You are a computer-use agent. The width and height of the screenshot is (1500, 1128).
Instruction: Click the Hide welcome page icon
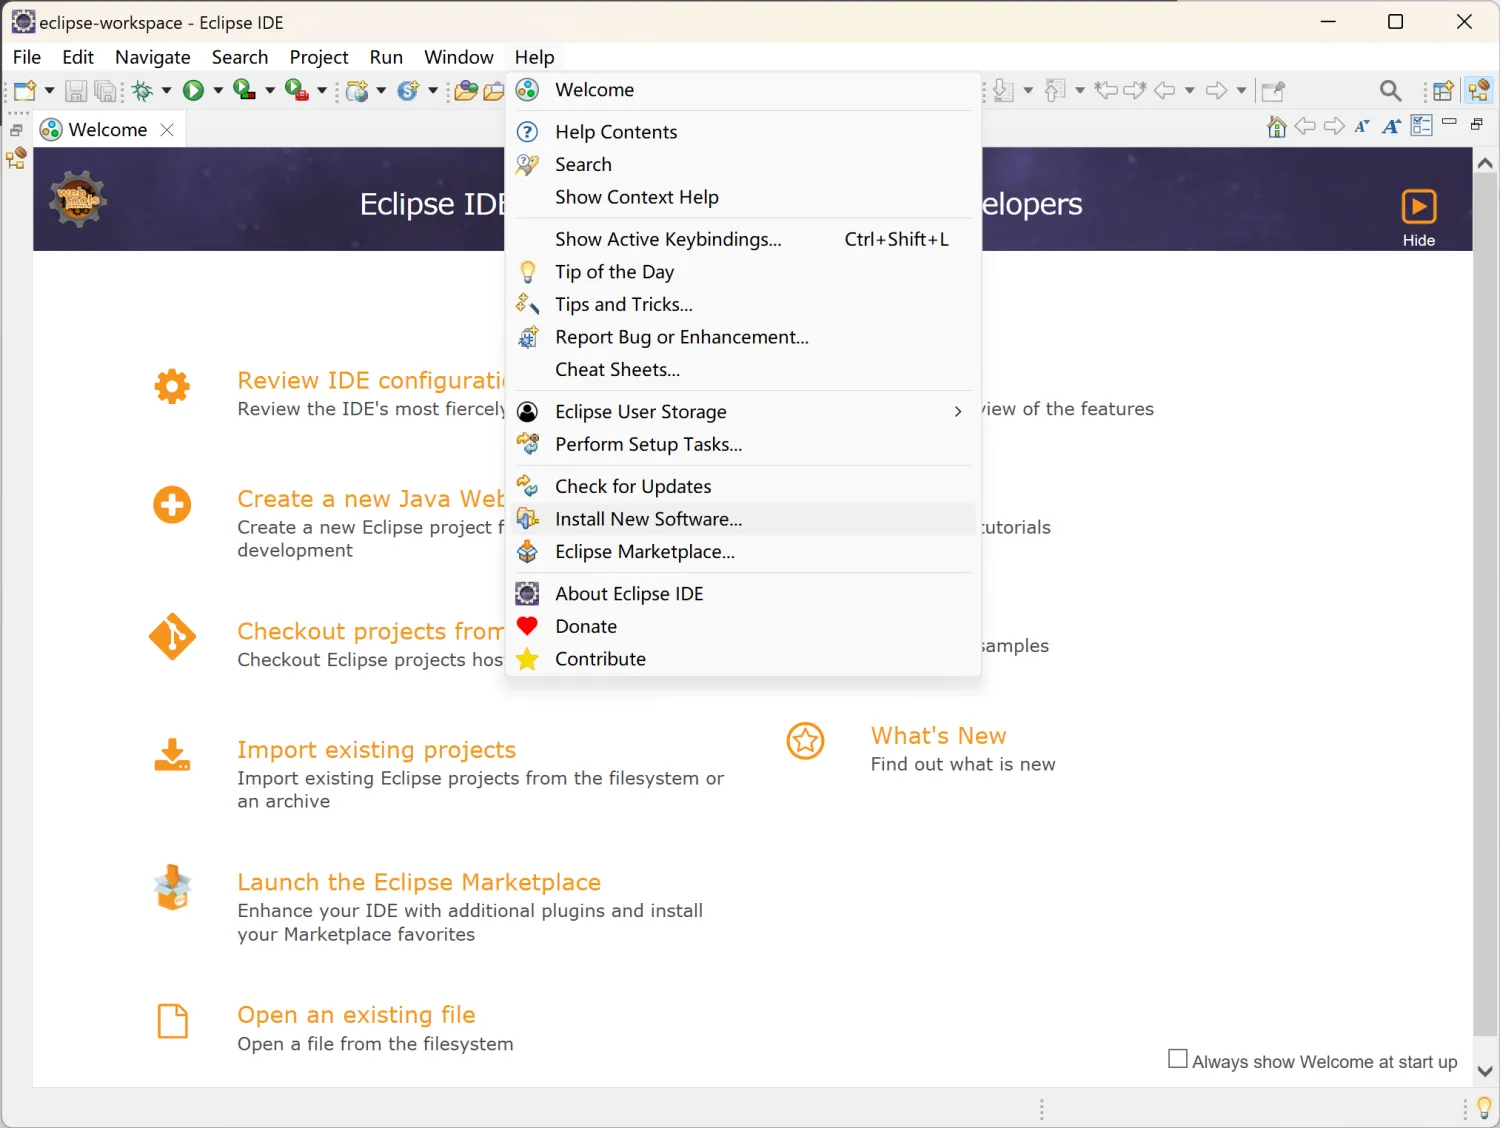point(1418,207)
